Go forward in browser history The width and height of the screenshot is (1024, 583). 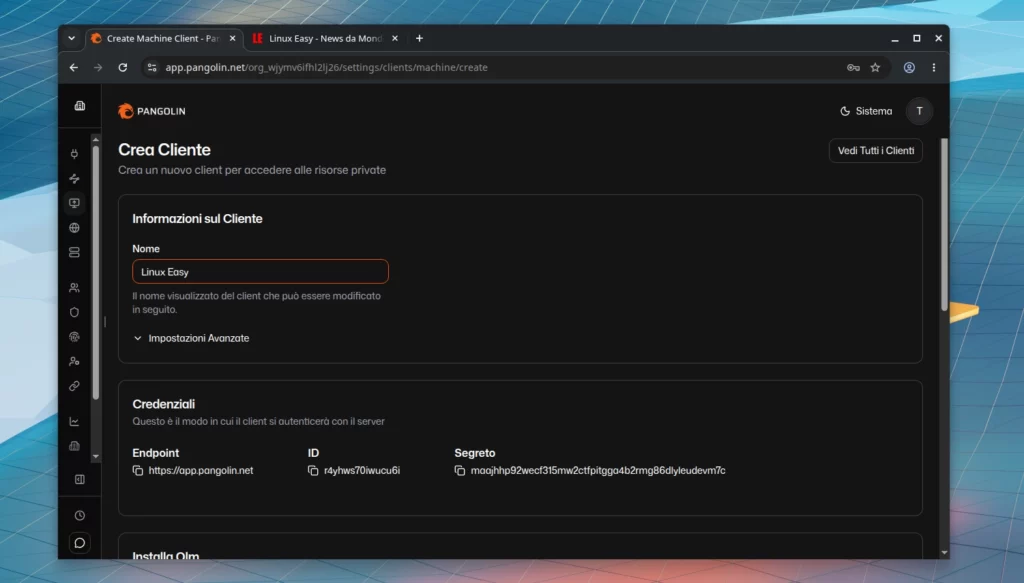click(98, 67)
